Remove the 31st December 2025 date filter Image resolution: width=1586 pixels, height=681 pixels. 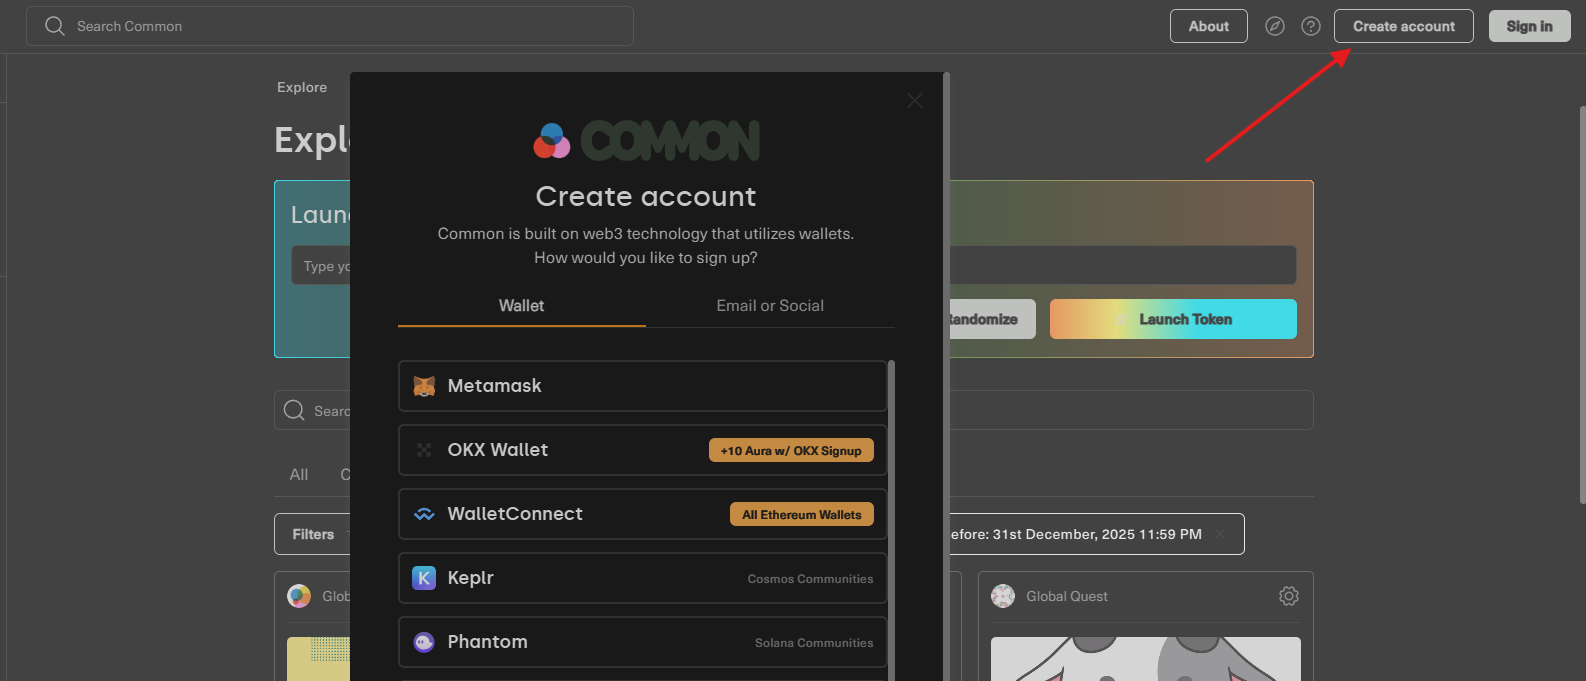tap(1220, 534)
